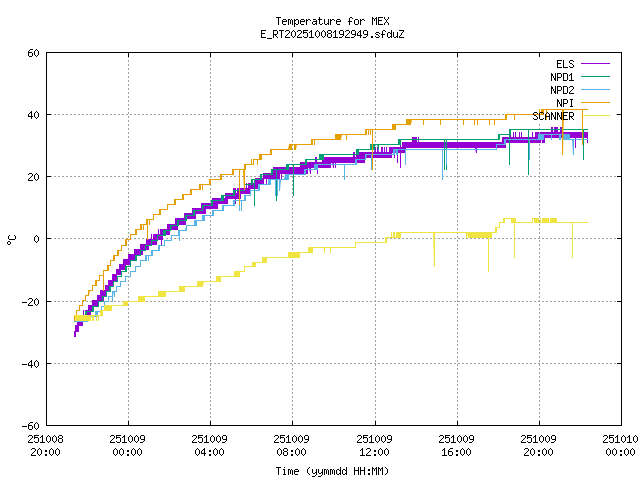
Task: Click the NPD1 green legend line sample
Action: point(597,77)
